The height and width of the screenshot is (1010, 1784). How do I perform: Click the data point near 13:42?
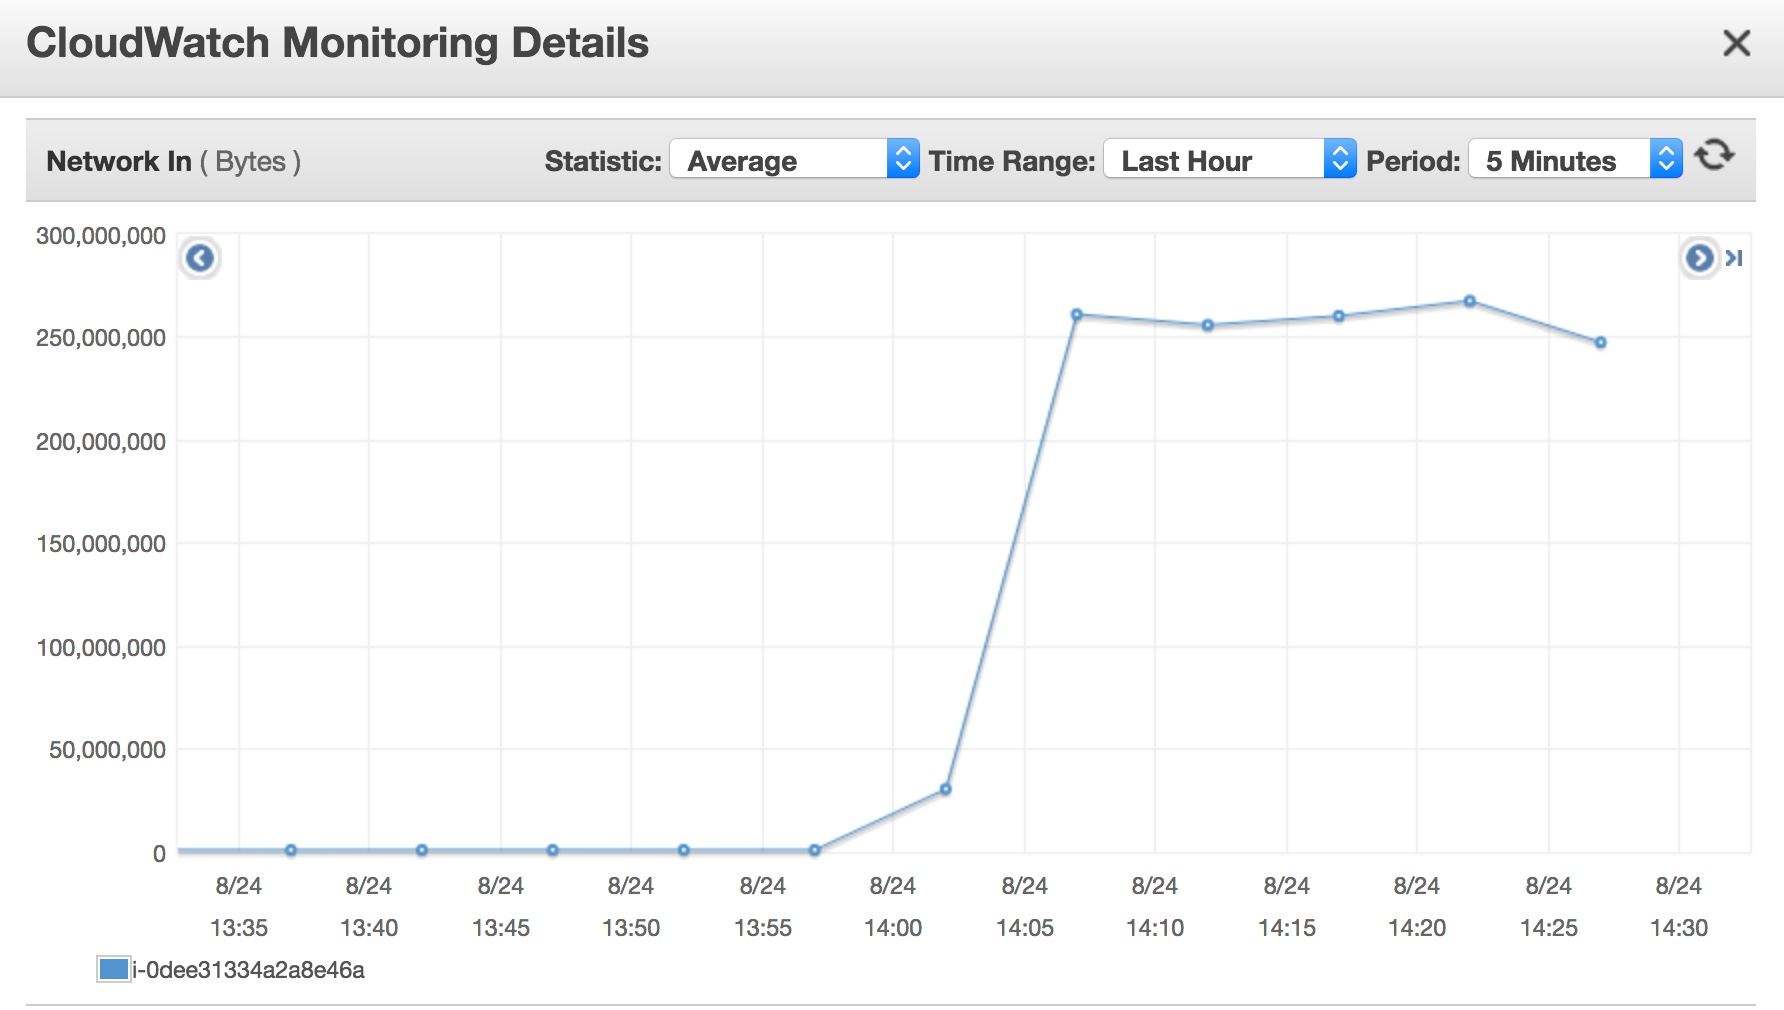pos(422,850)
